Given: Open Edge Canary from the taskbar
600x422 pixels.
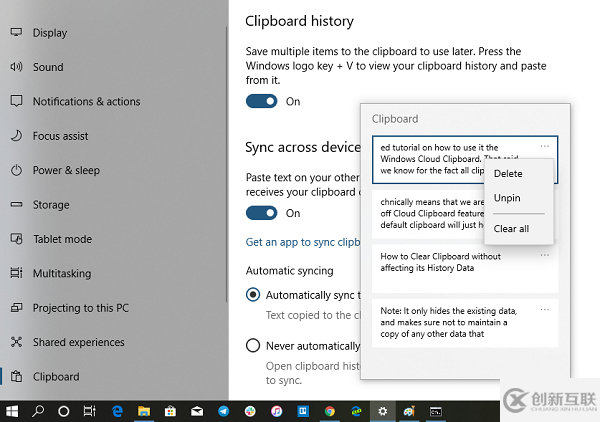Looking at the screenshot, I should coord(356,412).
